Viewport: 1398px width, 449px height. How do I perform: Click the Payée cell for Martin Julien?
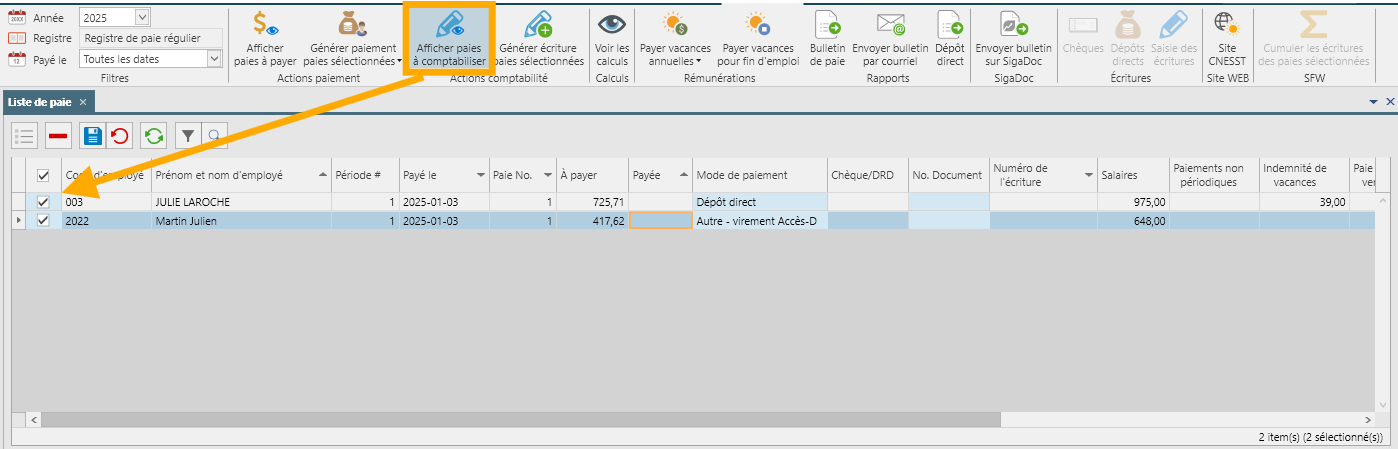tap(660, 221)
